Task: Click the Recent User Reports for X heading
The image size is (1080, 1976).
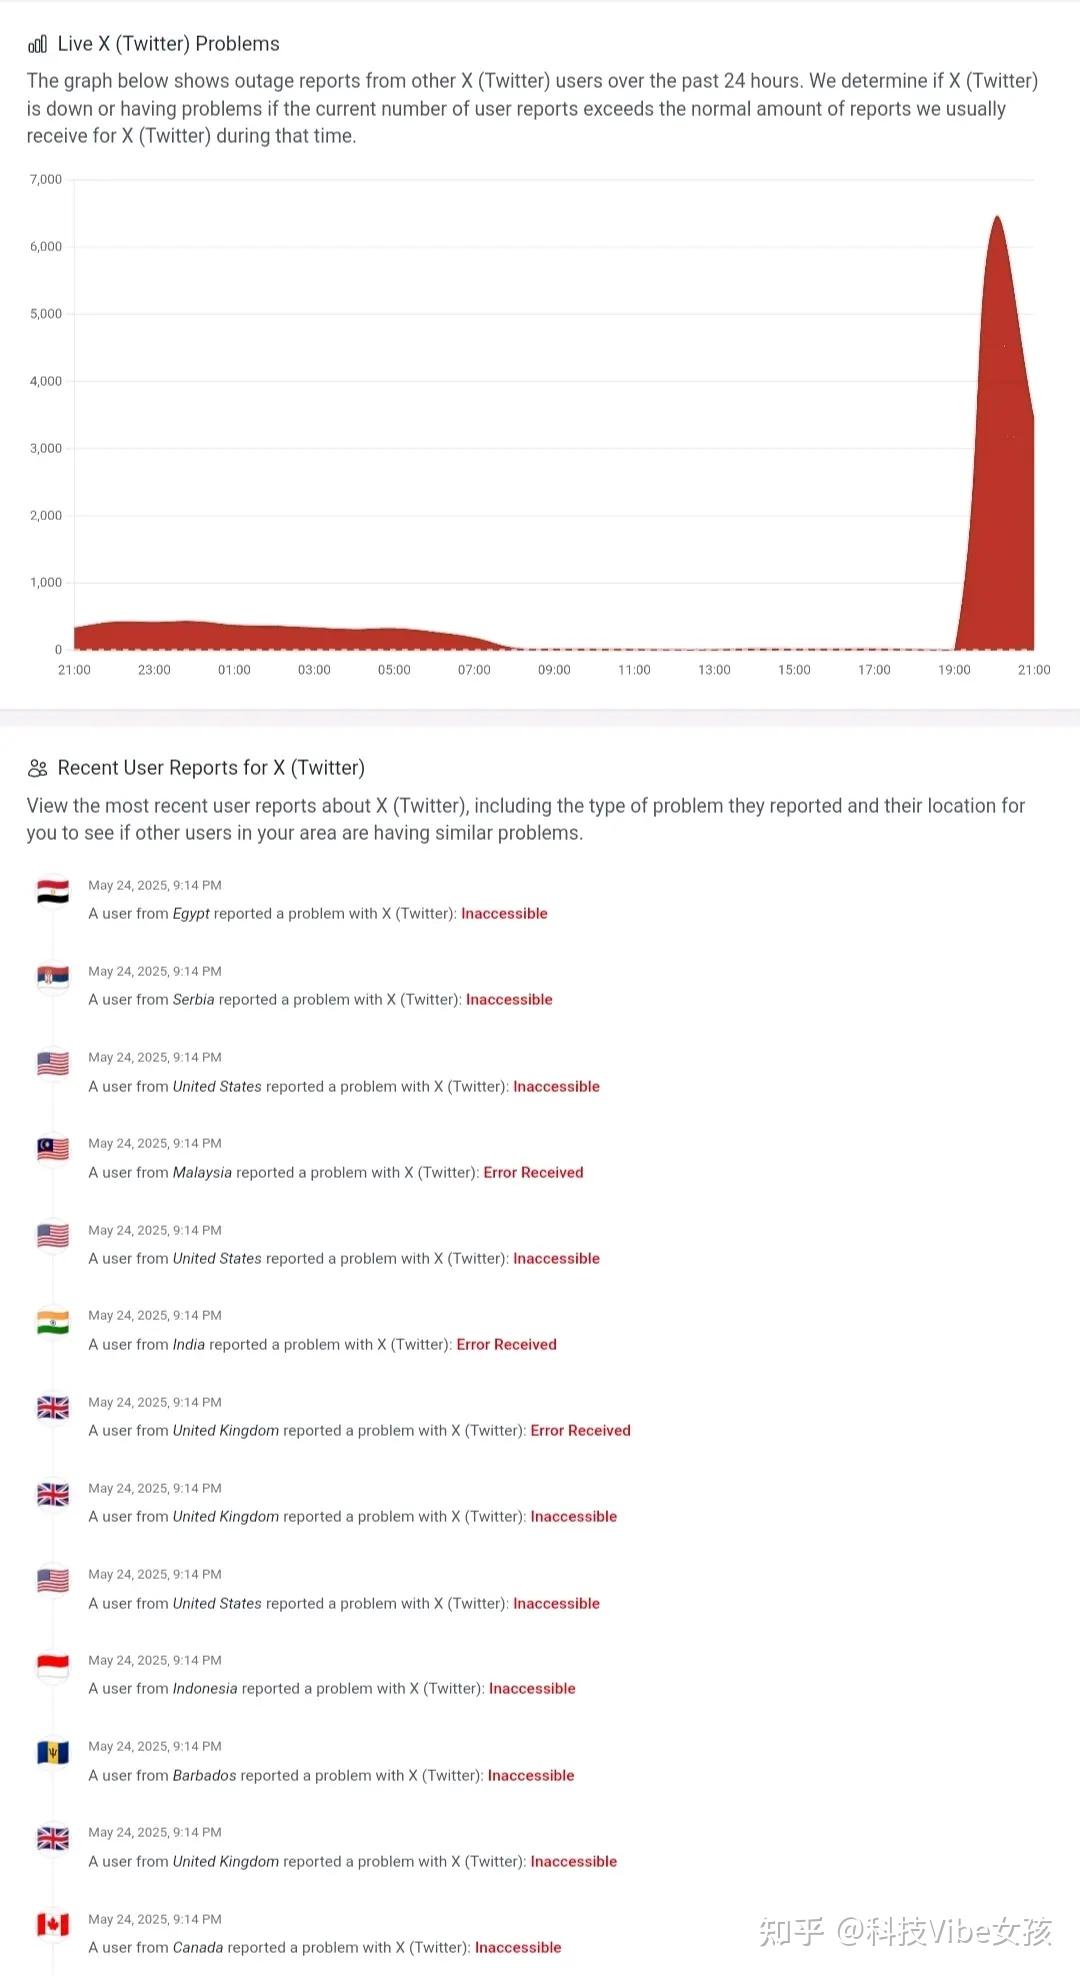Action: pos(211,768)
